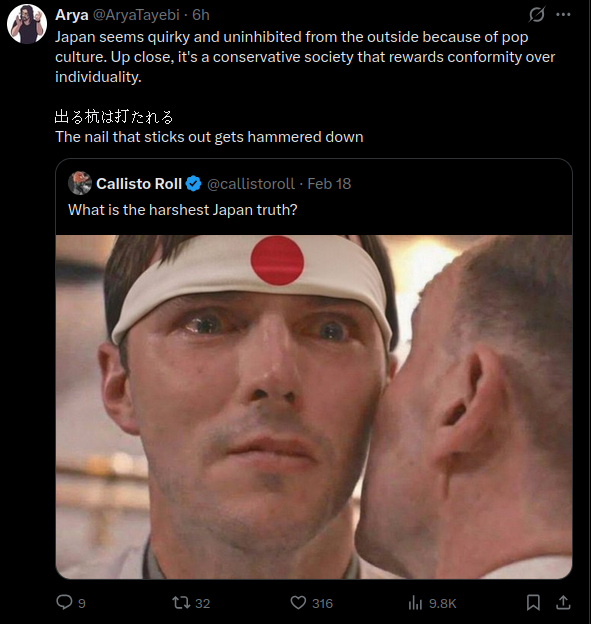Screen dimensions: 591x624
Task: View analytics via the bar chart icon
Action: coord(415,603)
